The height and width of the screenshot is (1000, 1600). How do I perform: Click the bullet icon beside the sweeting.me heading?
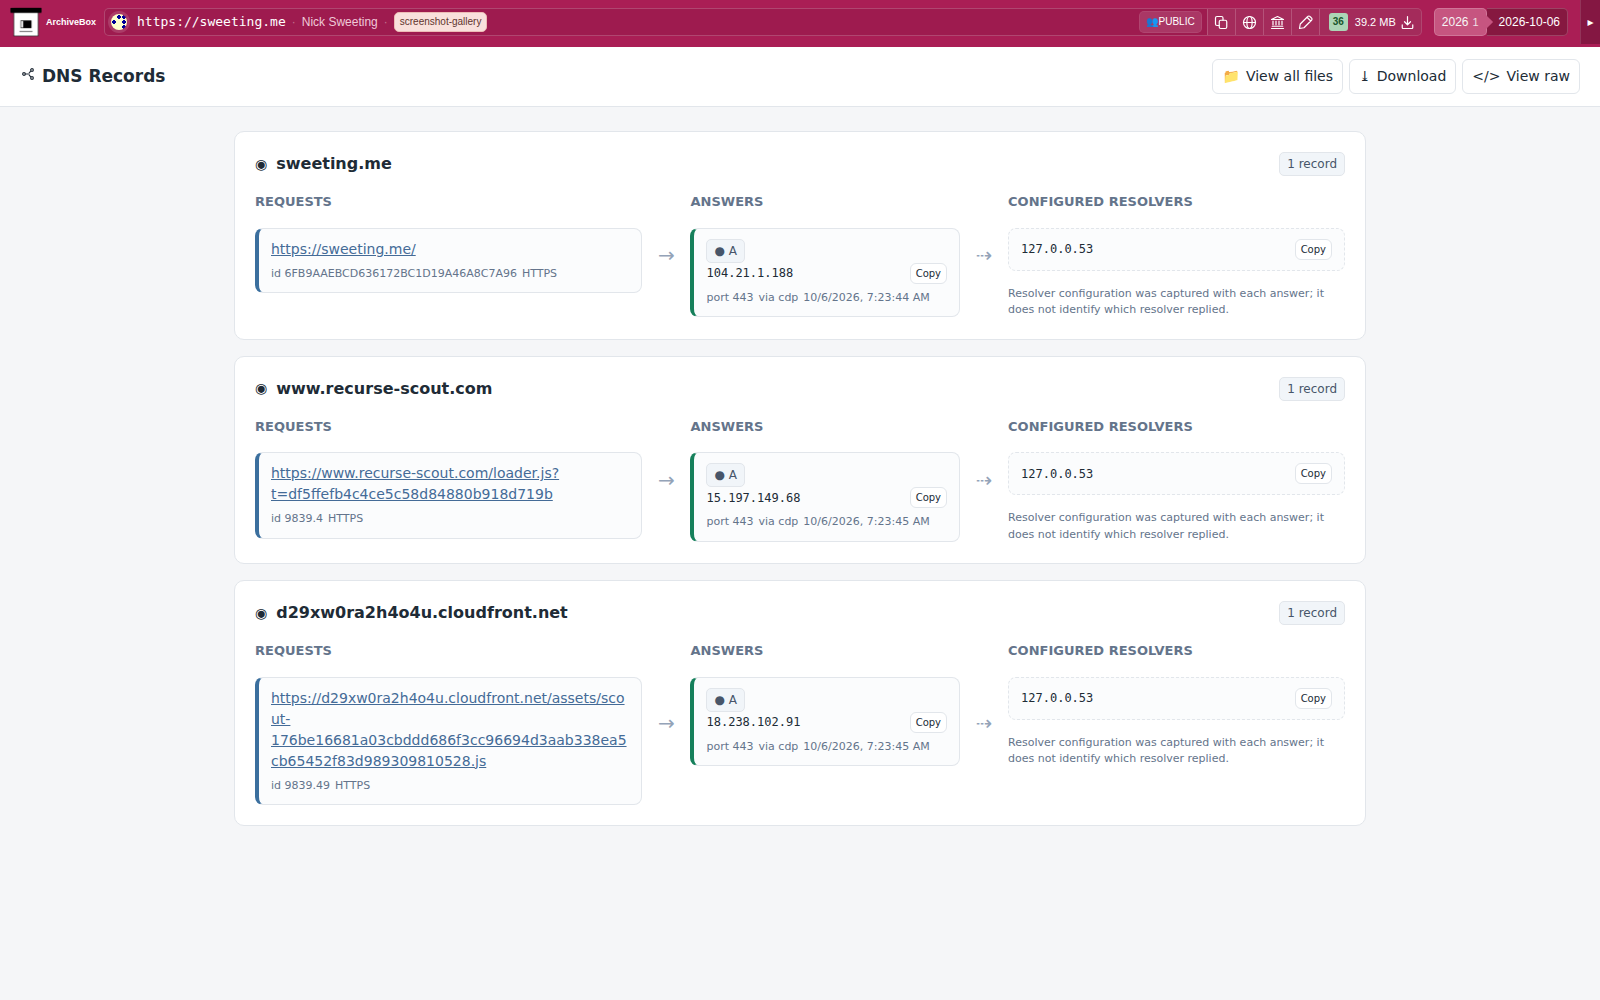coord(261,165)
